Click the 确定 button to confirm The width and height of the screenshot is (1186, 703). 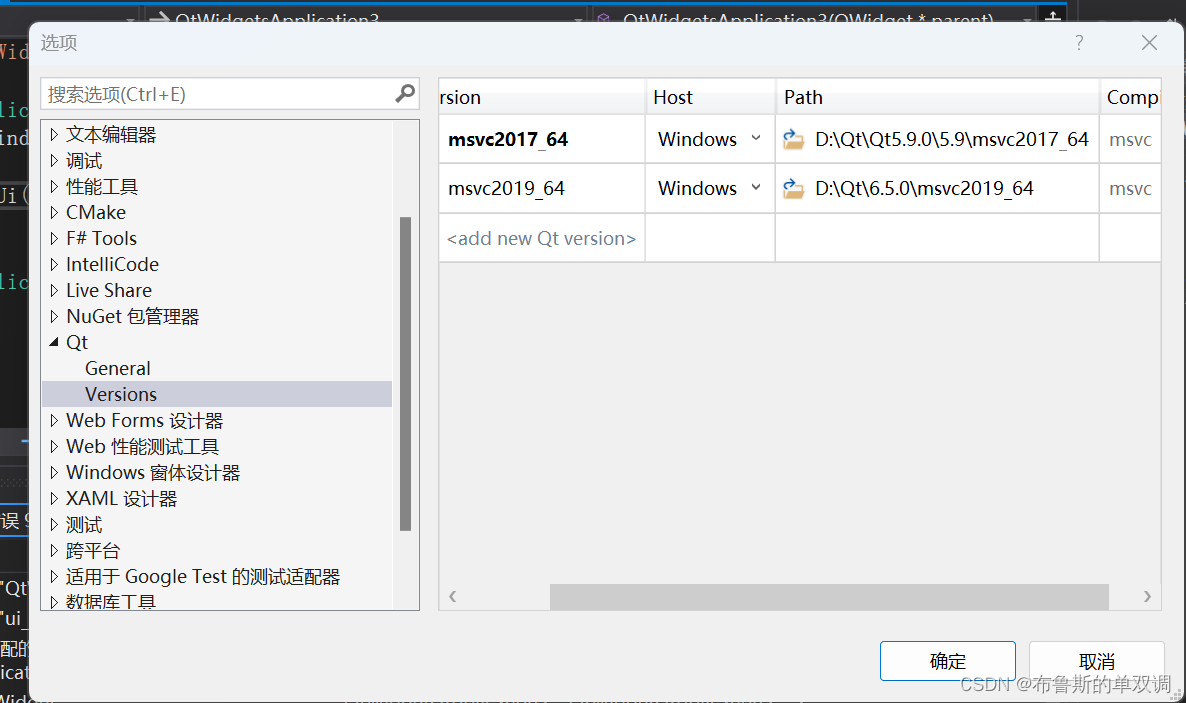tap(946, 661)
